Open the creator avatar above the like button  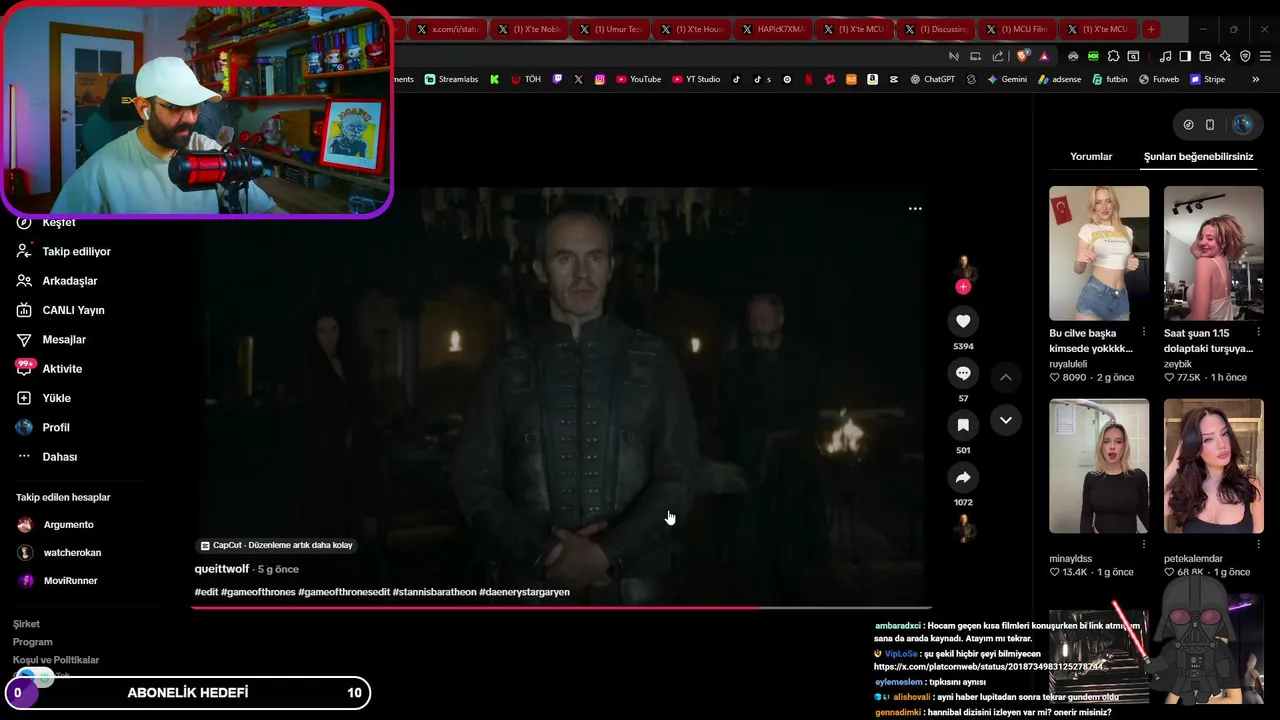(964, 266)
